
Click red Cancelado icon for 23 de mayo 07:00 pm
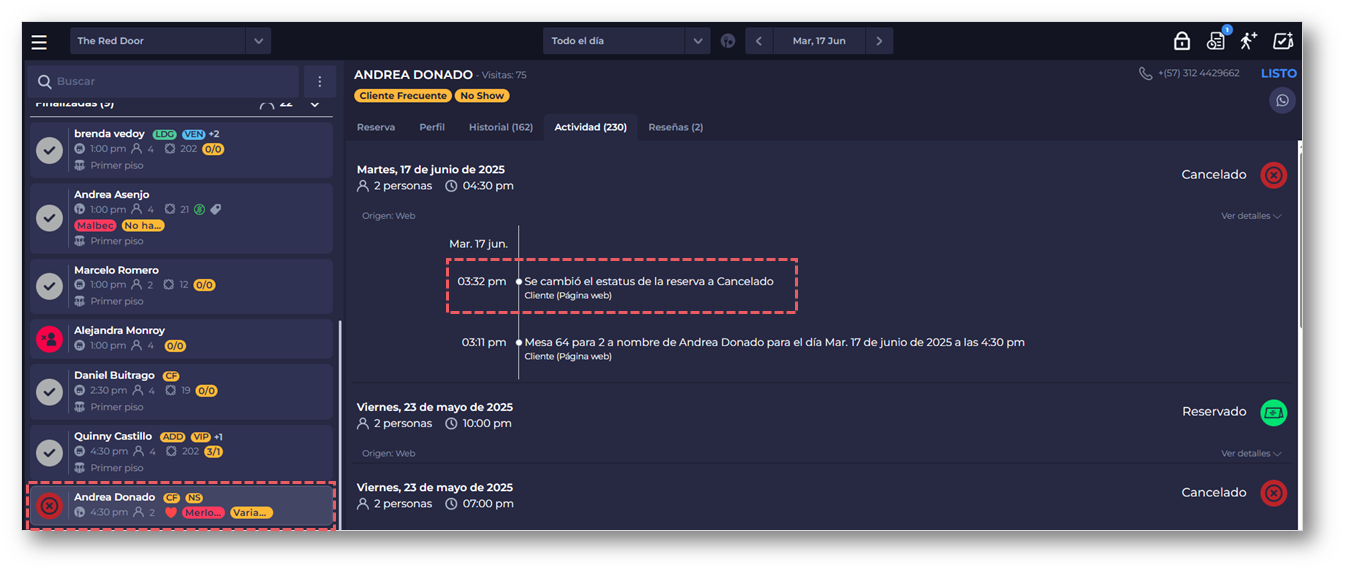(1273, 493)
